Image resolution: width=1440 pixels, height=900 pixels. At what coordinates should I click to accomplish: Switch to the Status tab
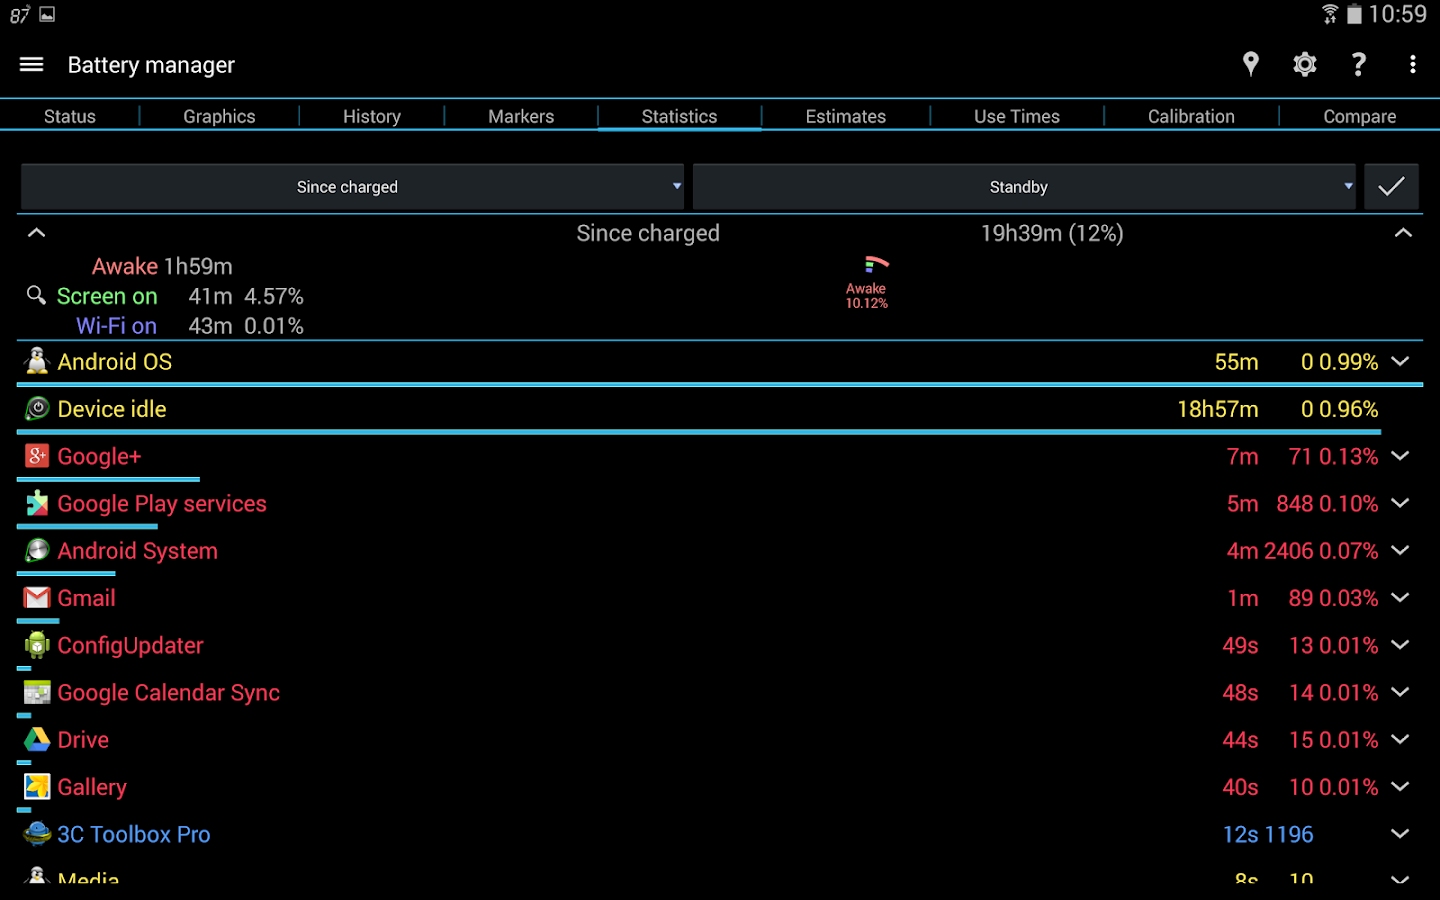(x=70, y=116)
